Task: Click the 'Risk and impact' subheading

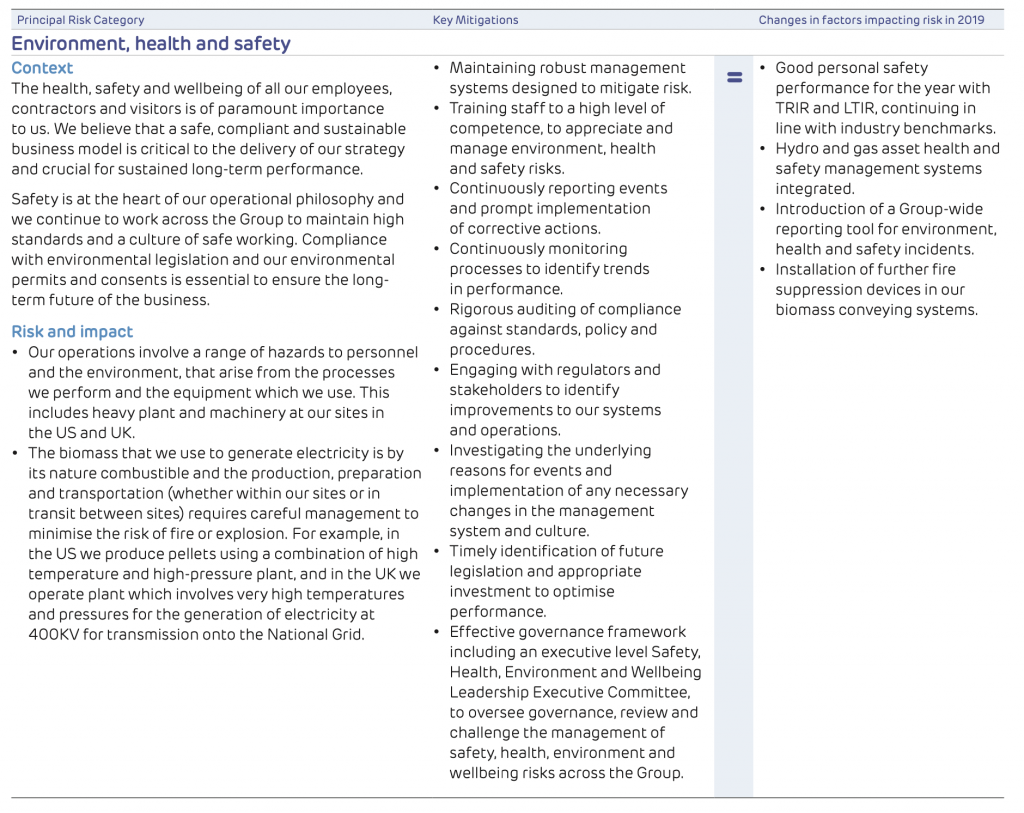Action: pyautogui.click(x=72, y=331)
